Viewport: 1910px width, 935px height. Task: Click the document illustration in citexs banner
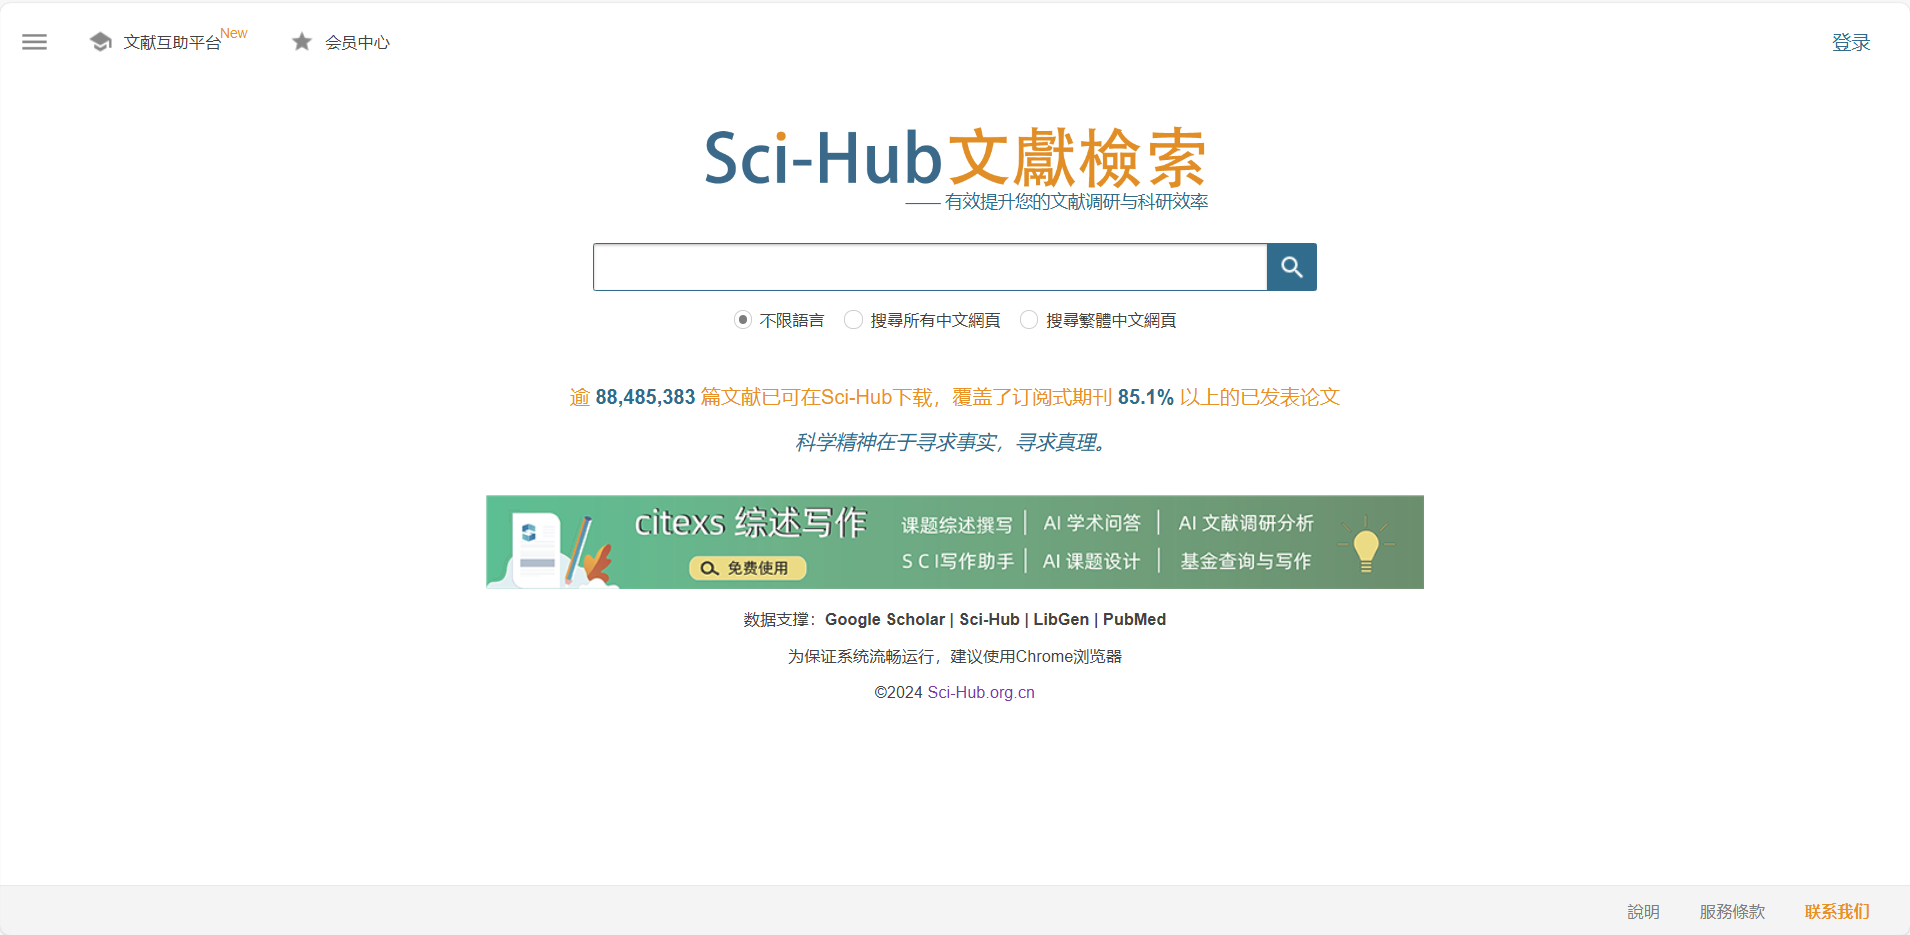pos(538,548)
